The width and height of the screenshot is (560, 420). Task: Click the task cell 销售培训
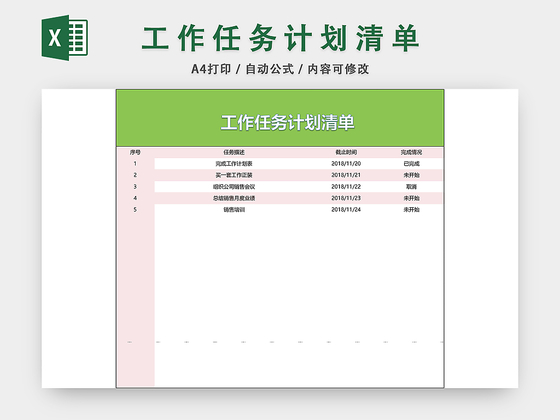pos(234,209)
